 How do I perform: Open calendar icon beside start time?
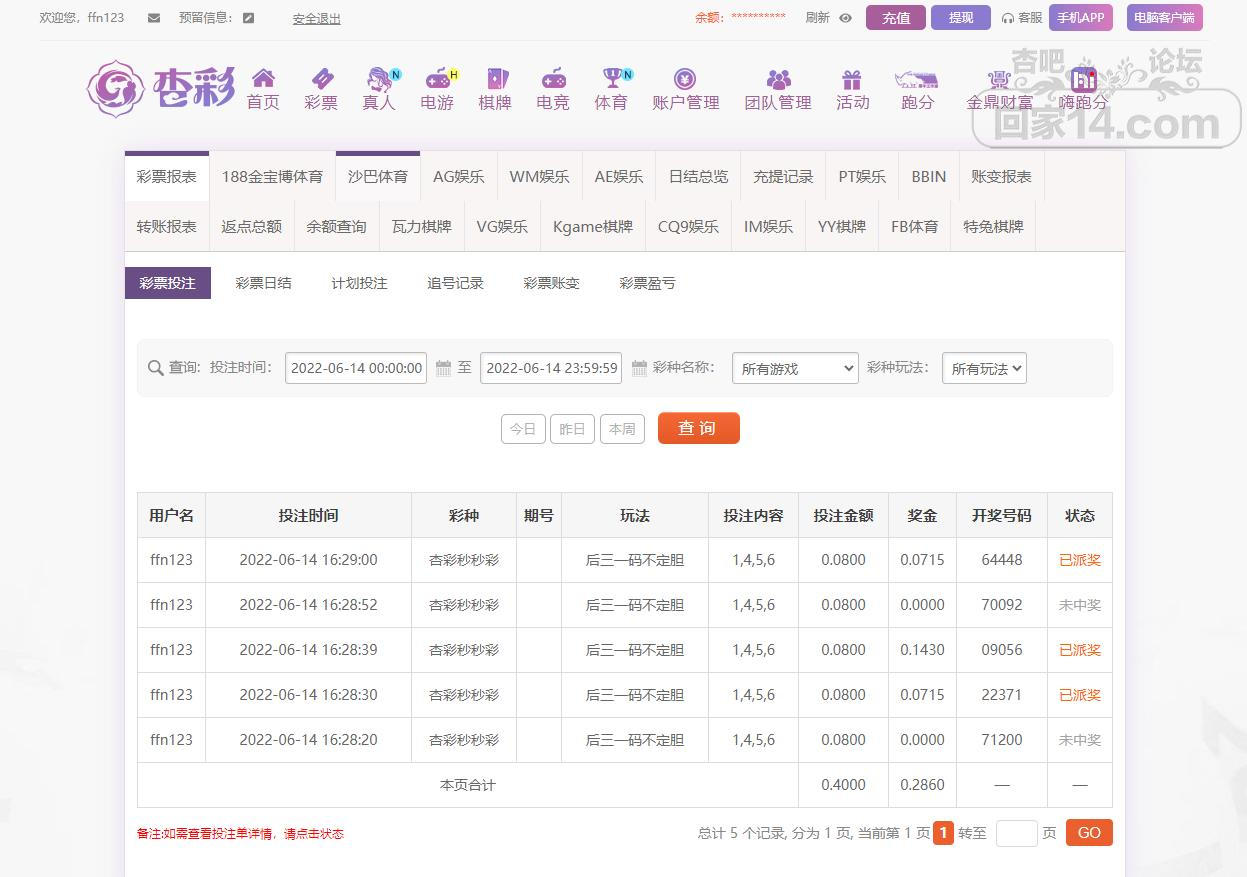(444, 369)
